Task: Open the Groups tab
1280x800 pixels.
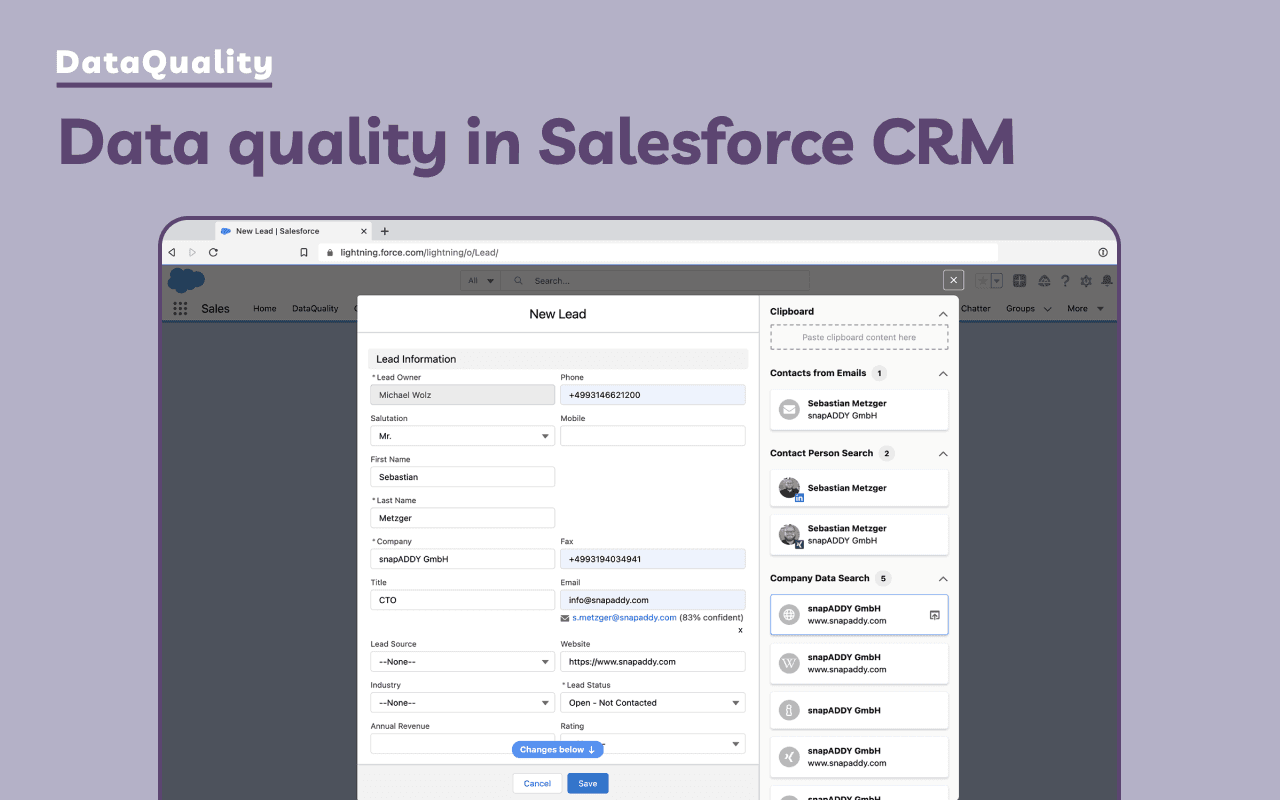Action: 1020,309
